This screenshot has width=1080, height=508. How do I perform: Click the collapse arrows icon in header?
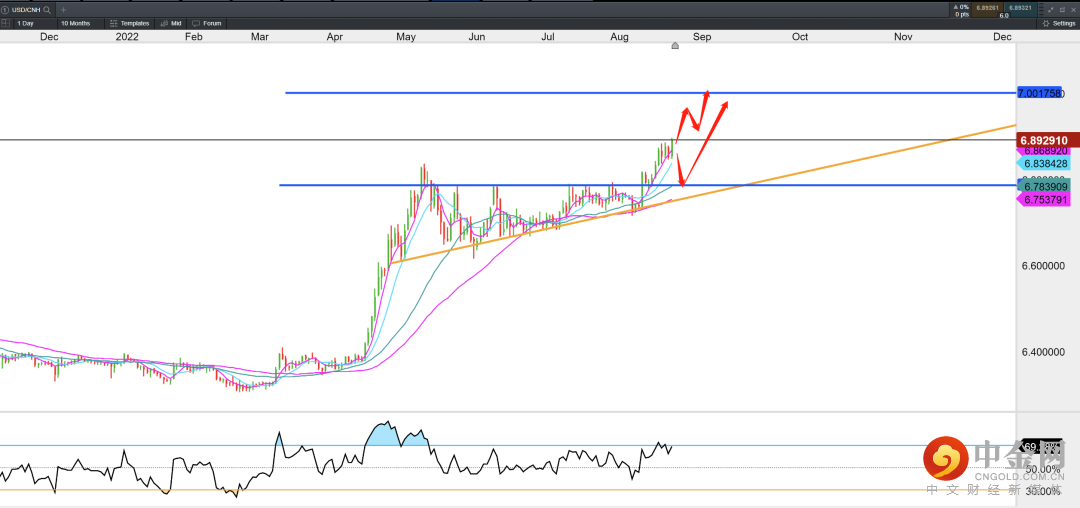[1050, 10]
